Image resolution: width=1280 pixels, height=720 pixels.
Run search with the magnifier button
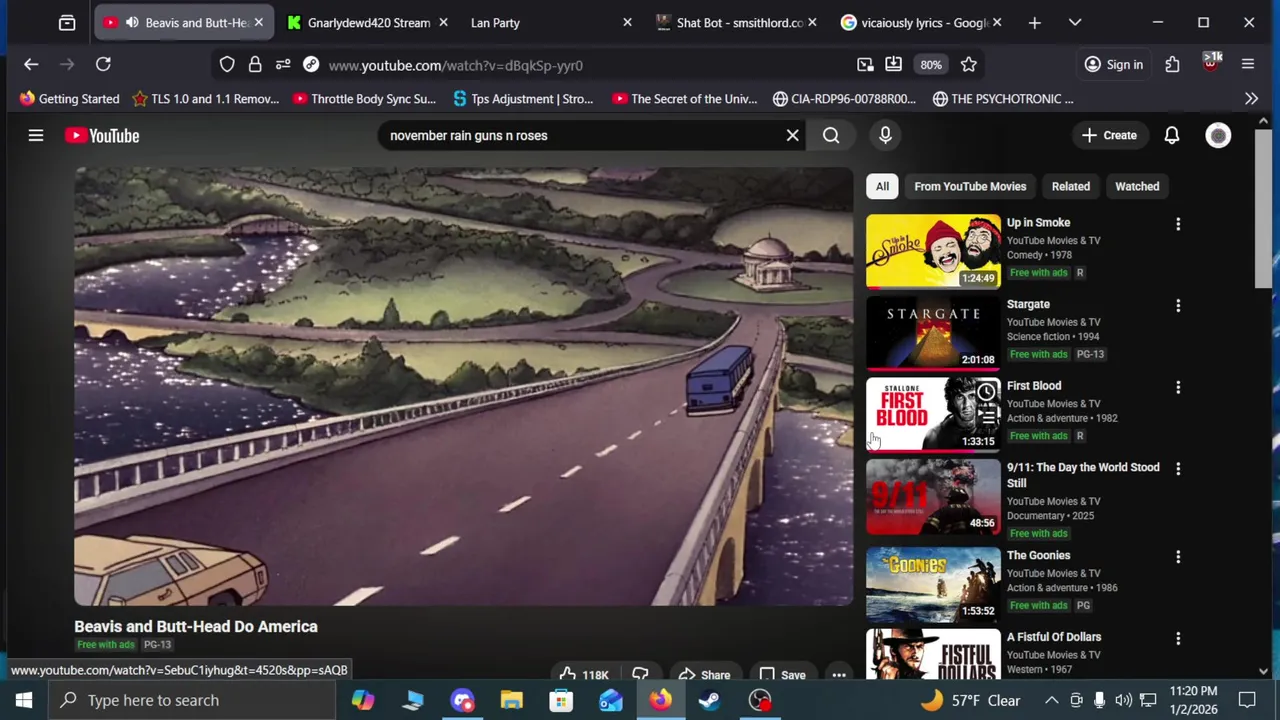point(831,135)
